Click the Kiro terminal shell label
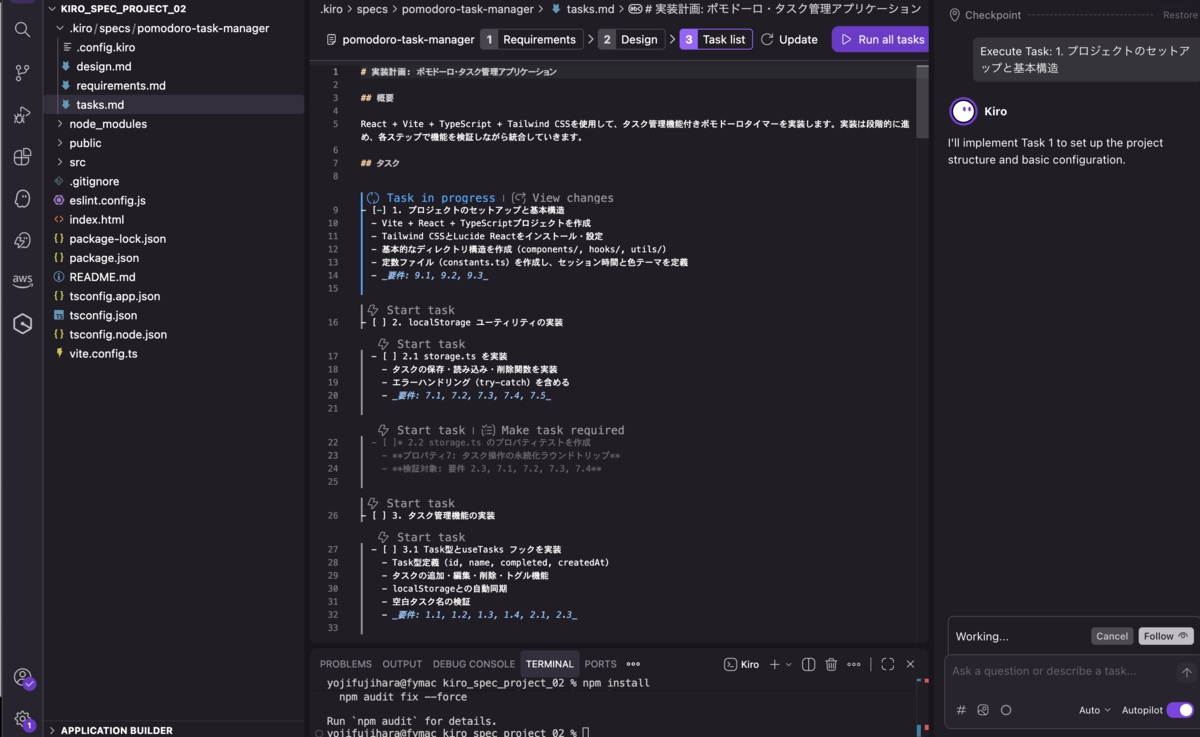The width and height of the screenshot is (1200, 737). point(742,664)
